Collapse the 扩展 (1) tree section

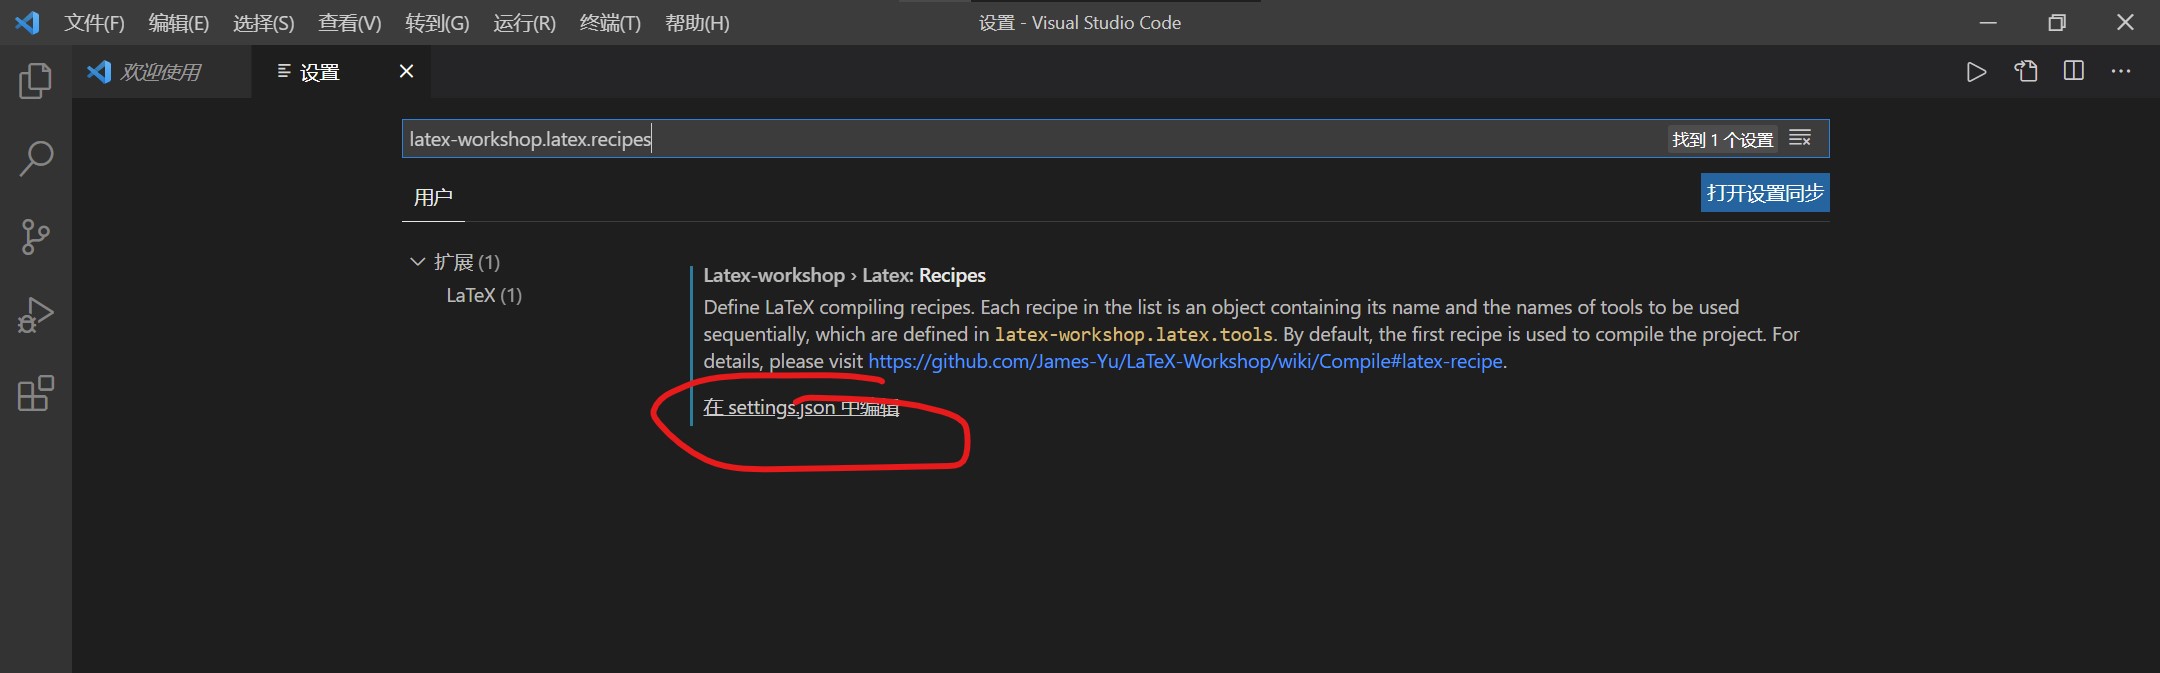pyautogui.click(x=418, y=262)
